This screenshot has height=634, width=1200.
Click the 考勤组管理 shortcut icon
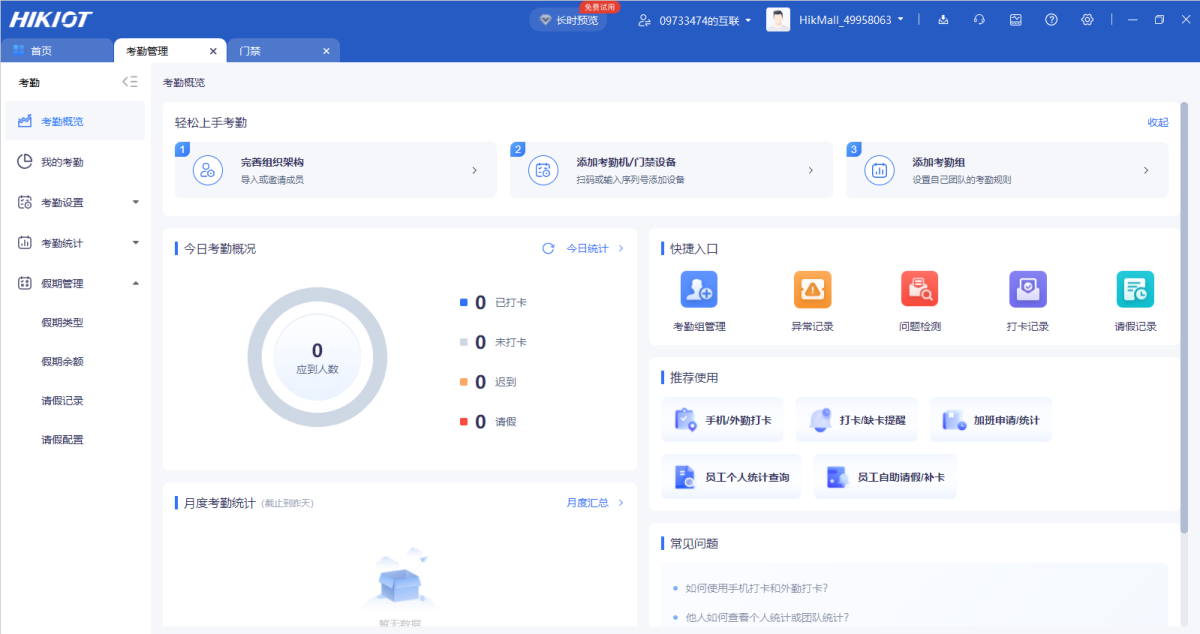click(x=699, y=290)
